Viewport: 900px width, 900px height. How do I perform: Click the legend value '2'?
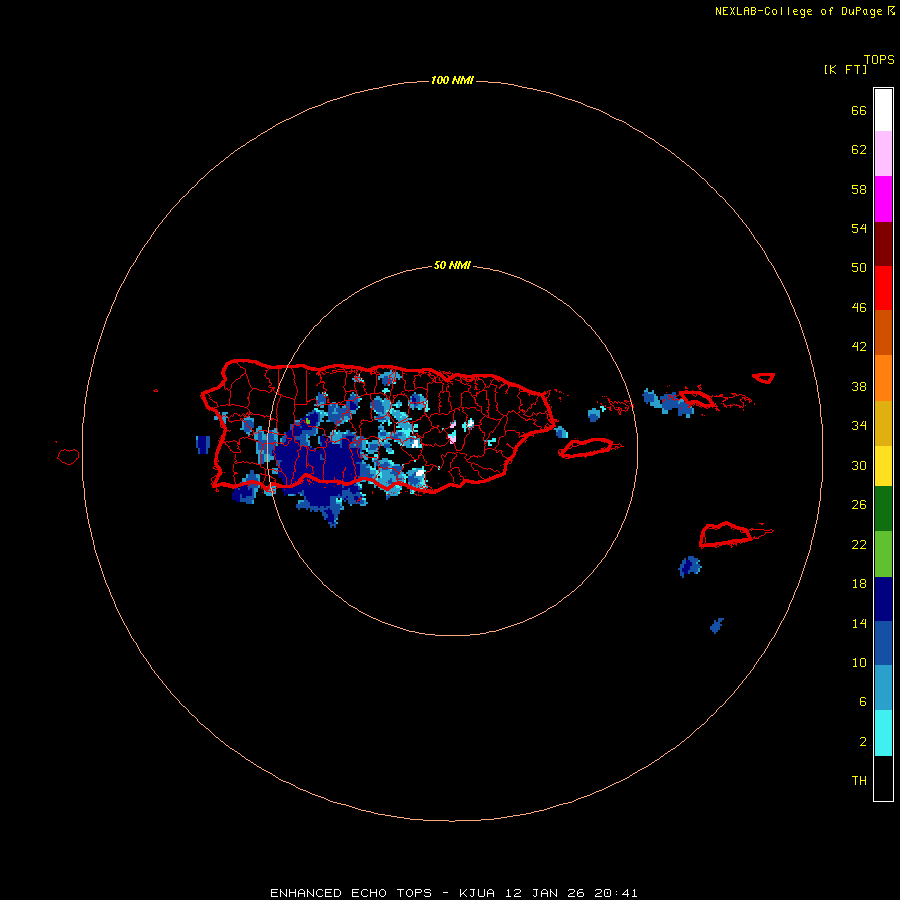click(862, 742)
